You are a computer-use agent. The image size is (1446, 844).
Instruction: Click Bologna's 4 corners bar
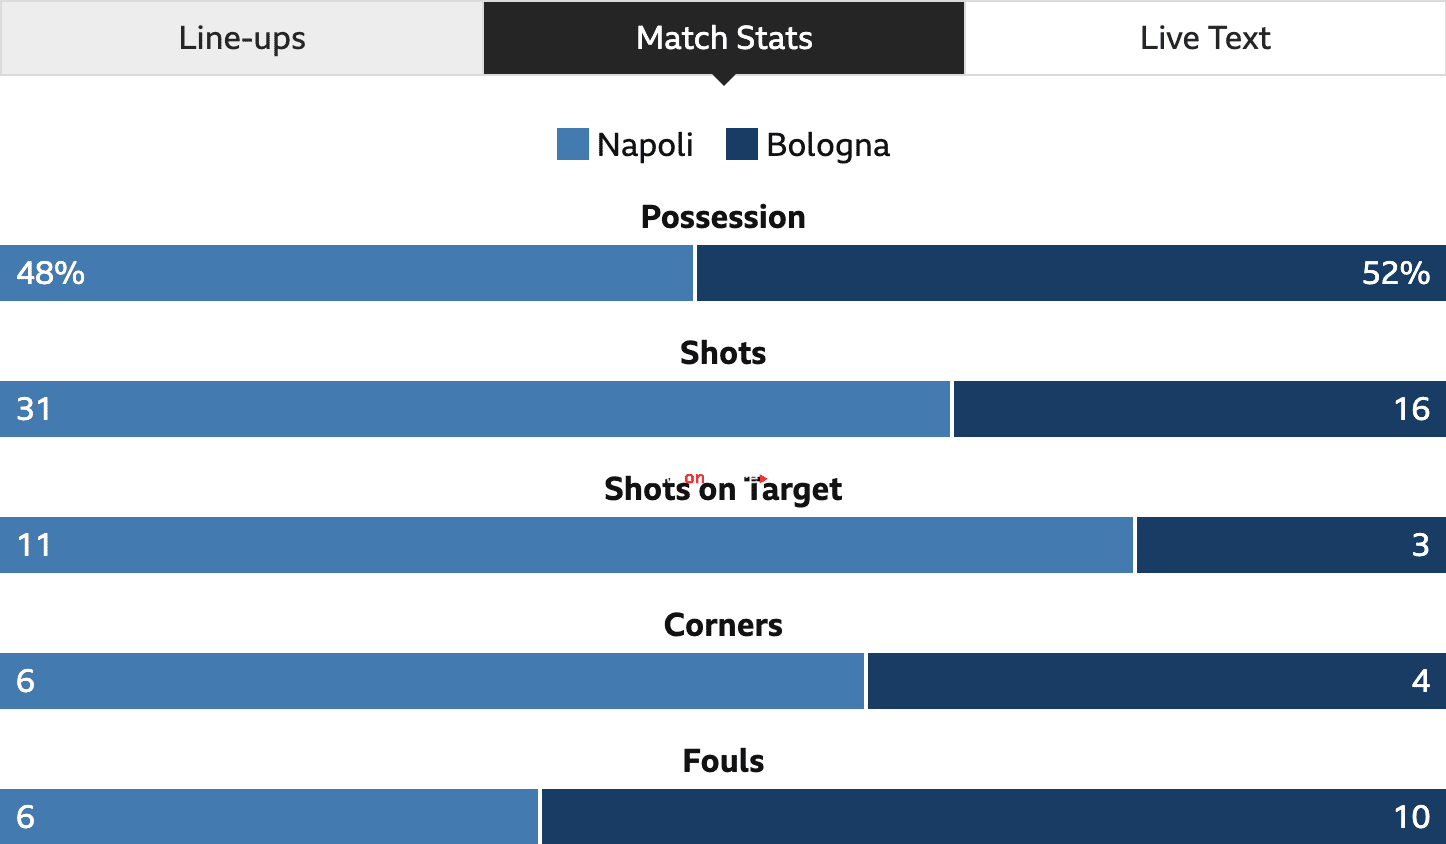1157,681
